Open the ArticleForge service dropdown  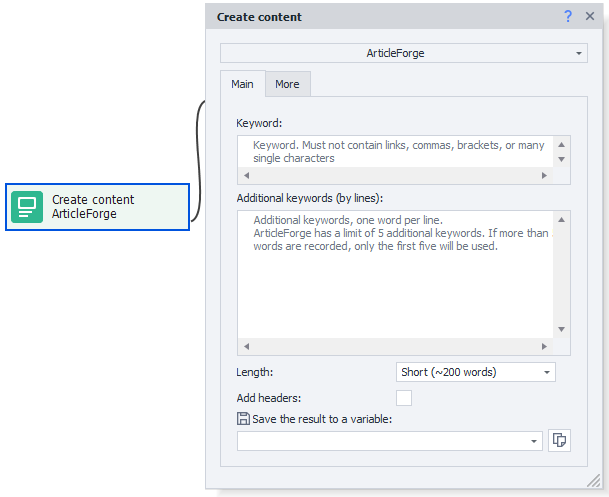[404, 53]
